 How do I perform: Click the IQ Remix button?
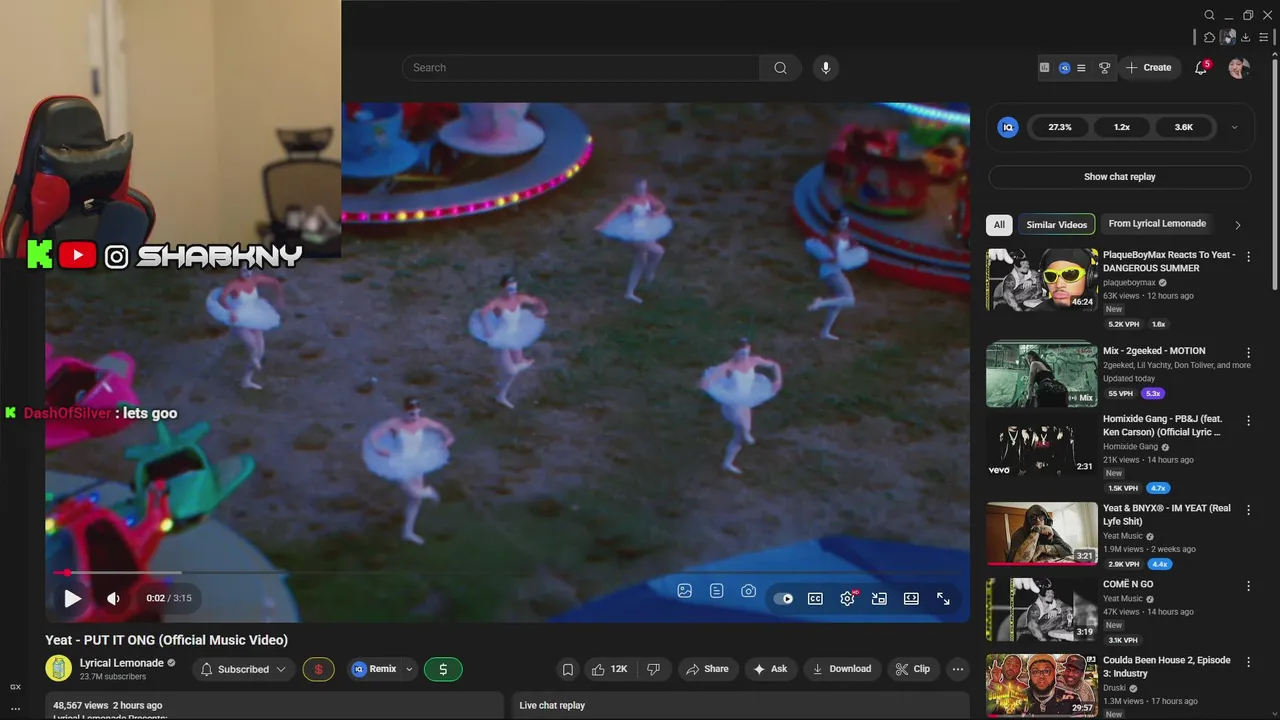374,669
